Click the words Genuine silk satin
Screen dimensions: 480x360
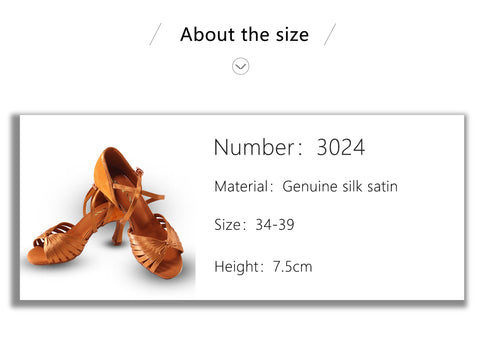click(x=340, y=186)
